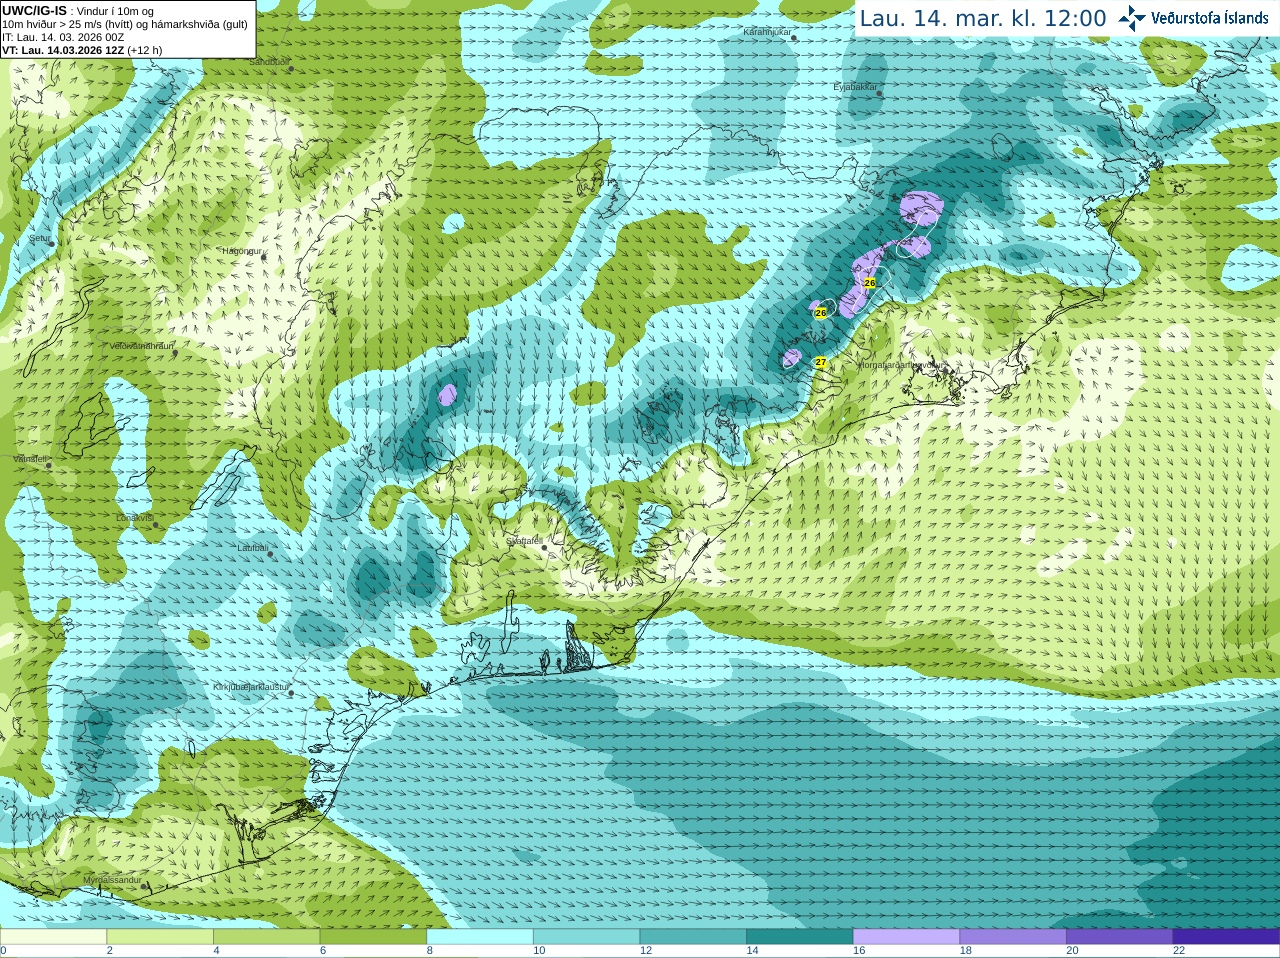Click the 'IT: Lau. 14. 03. 2026 00Z' line
The height and width of the screenshot is (958, 1280).
pos(63,37)
